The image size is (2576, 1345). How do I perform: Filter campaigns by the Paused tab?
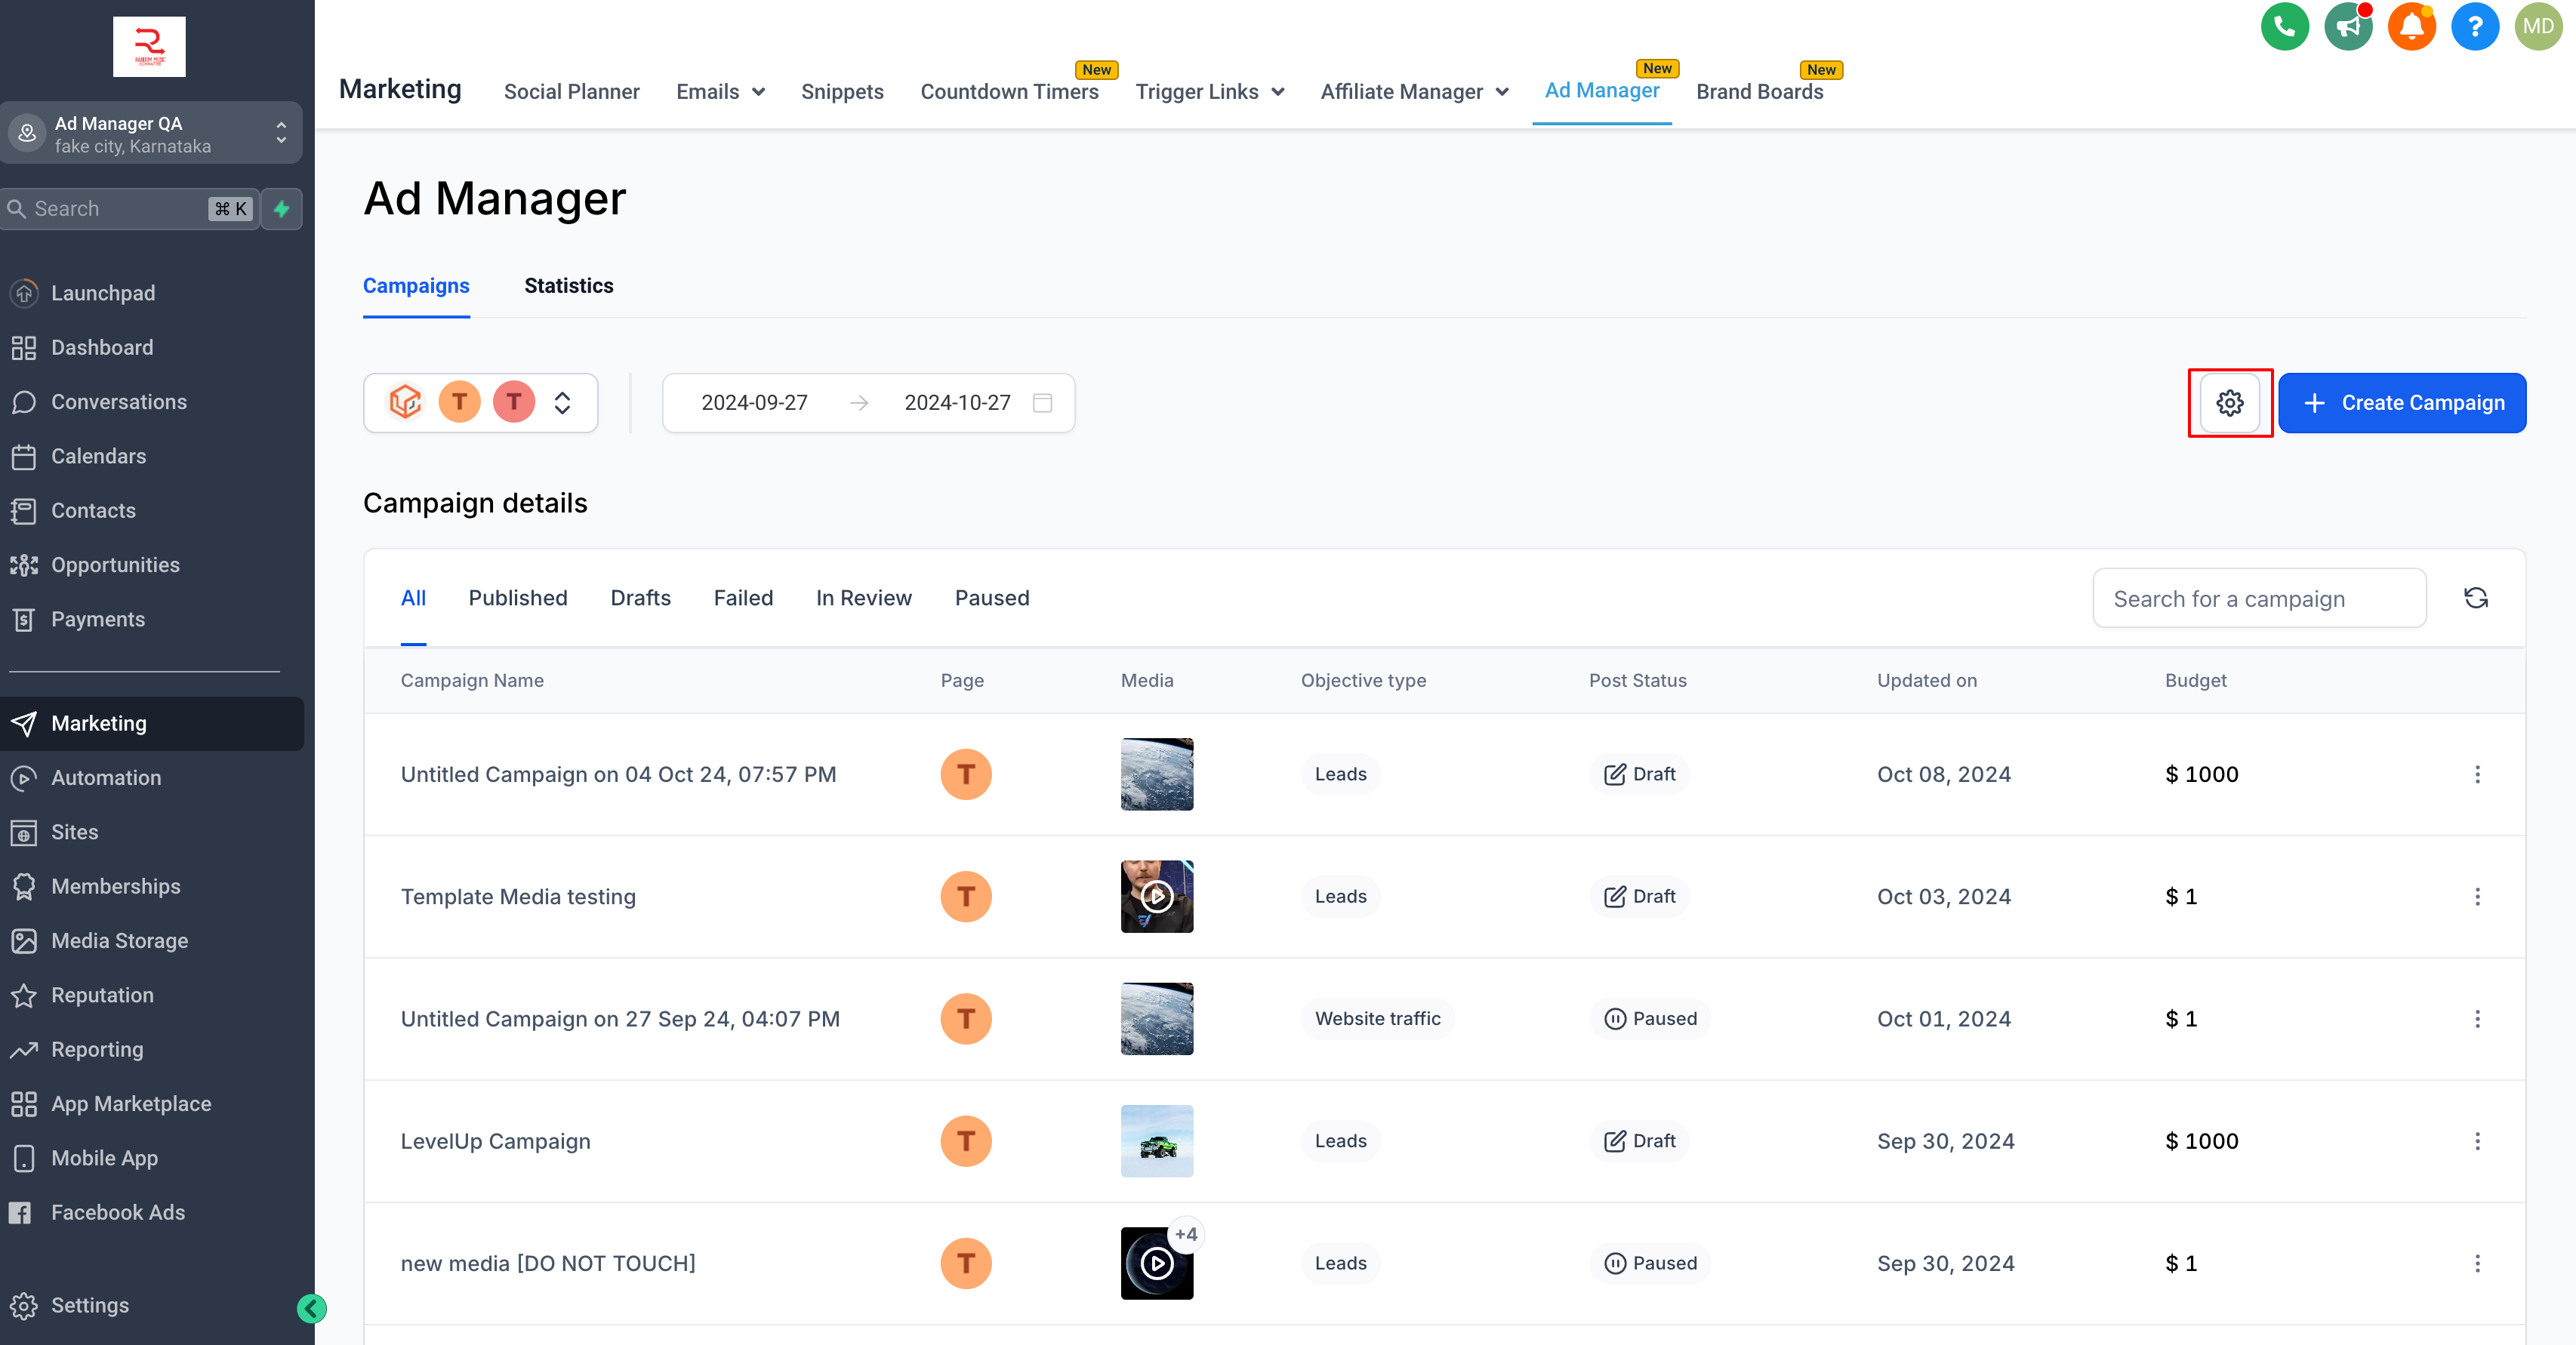pos(991,598)
